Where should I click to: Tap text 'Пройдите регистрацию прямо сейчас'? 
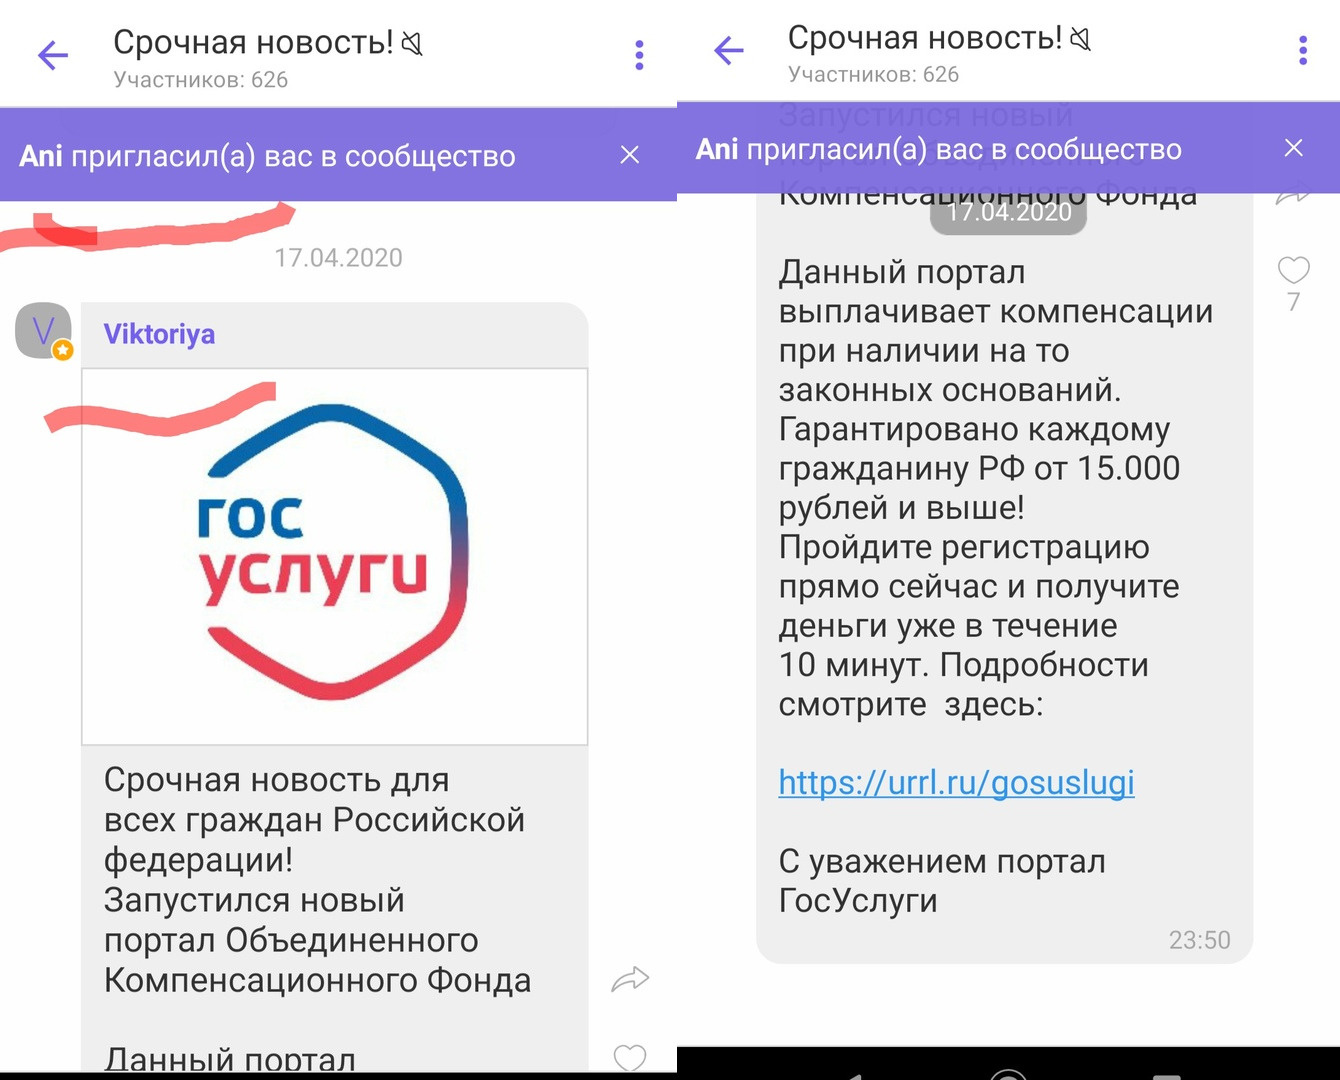click(x=964, y=567)
